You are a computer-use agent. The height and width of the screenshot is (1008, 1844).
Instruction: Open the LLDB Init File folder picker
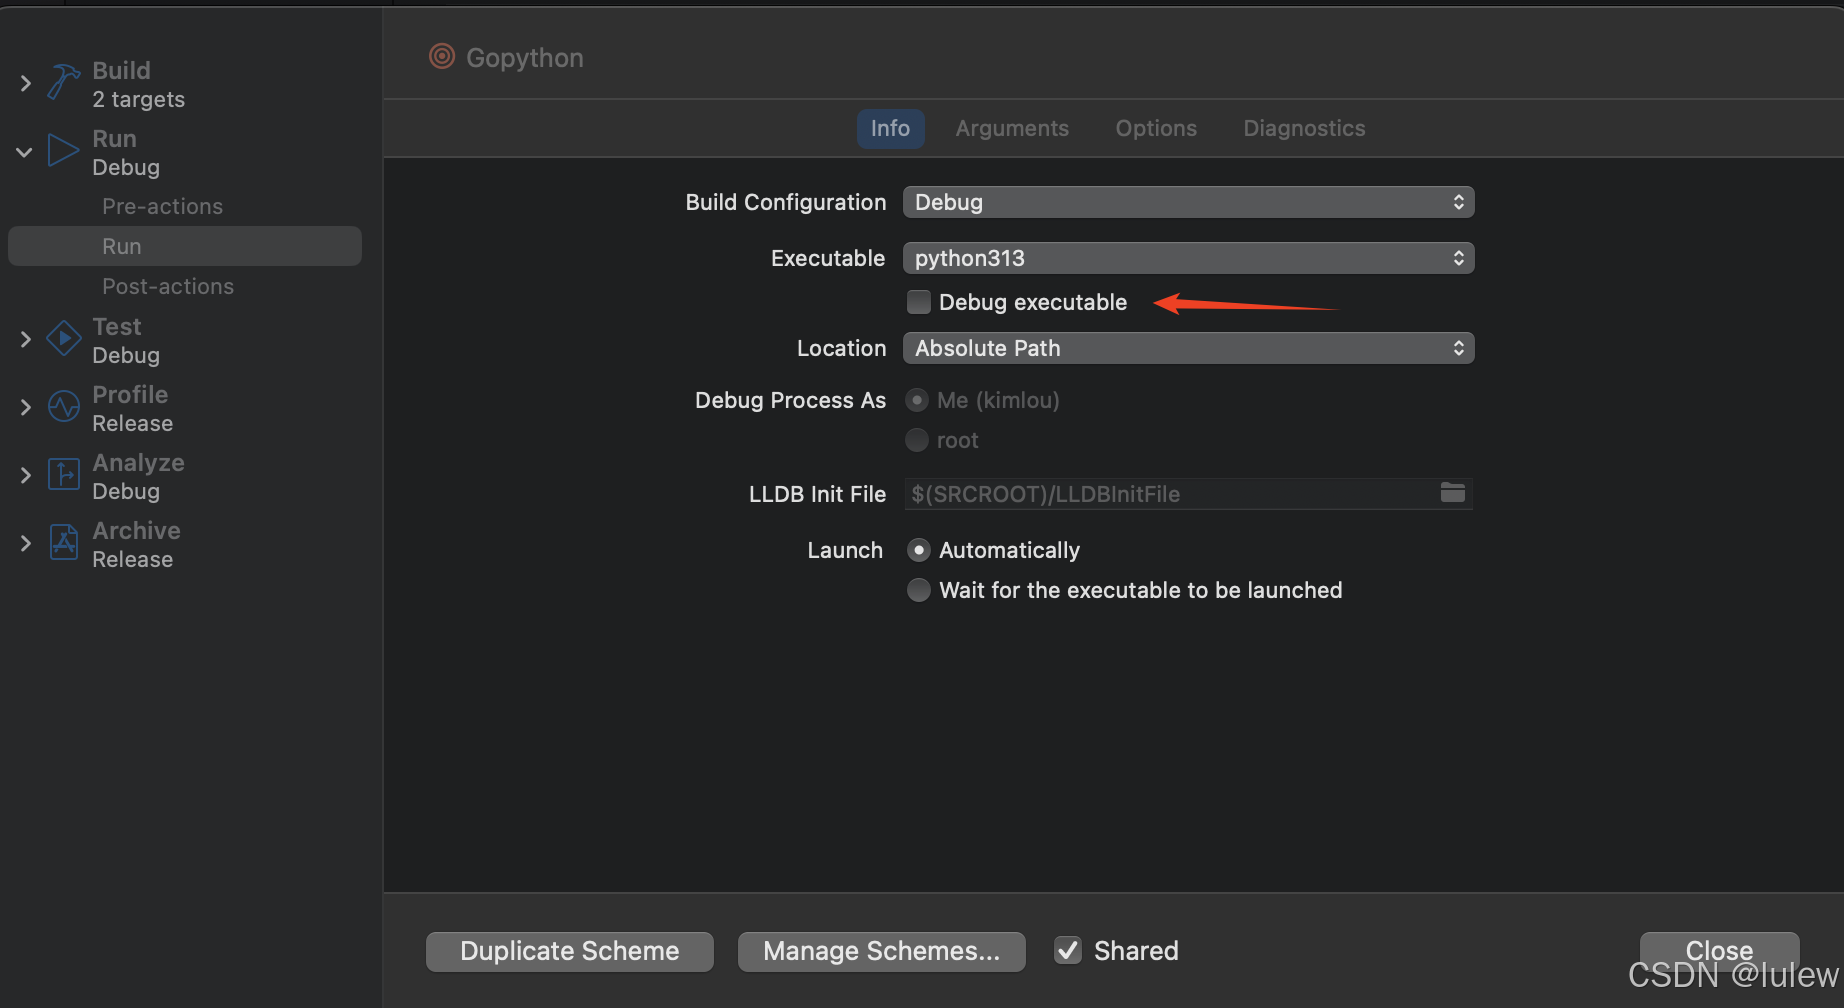[1452, 493]
